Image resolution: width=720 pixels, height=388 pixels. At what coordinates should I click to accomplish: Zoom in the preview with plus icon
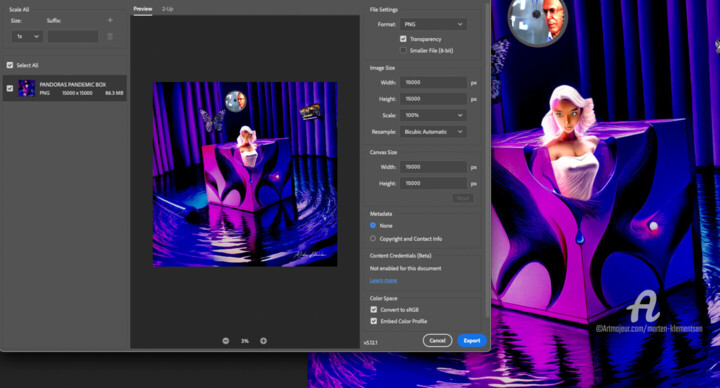point(263,341)
